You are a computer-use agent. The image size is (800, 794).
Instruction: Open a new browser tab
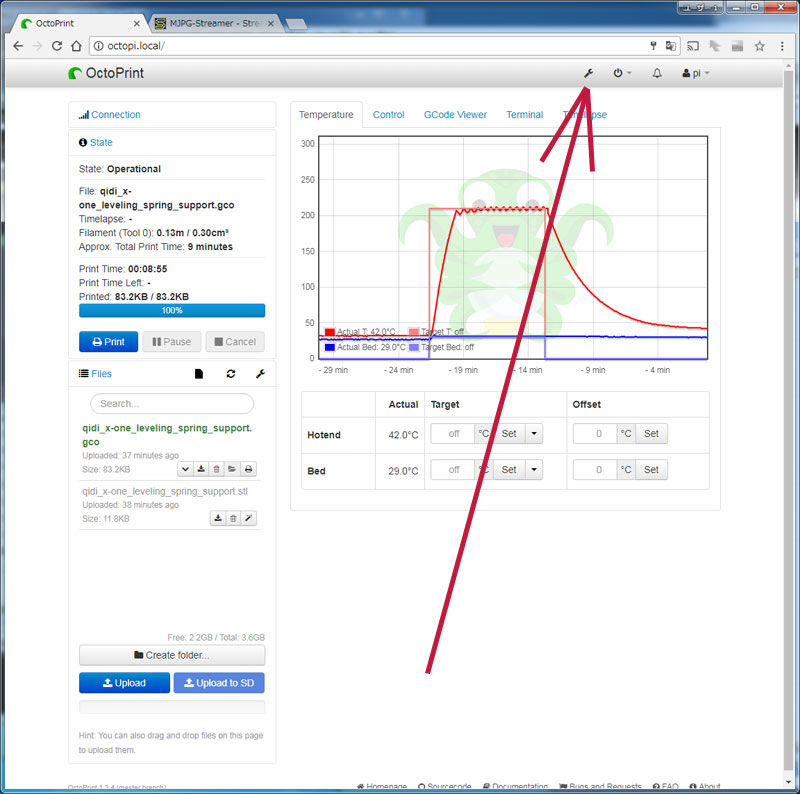point(296,24)
